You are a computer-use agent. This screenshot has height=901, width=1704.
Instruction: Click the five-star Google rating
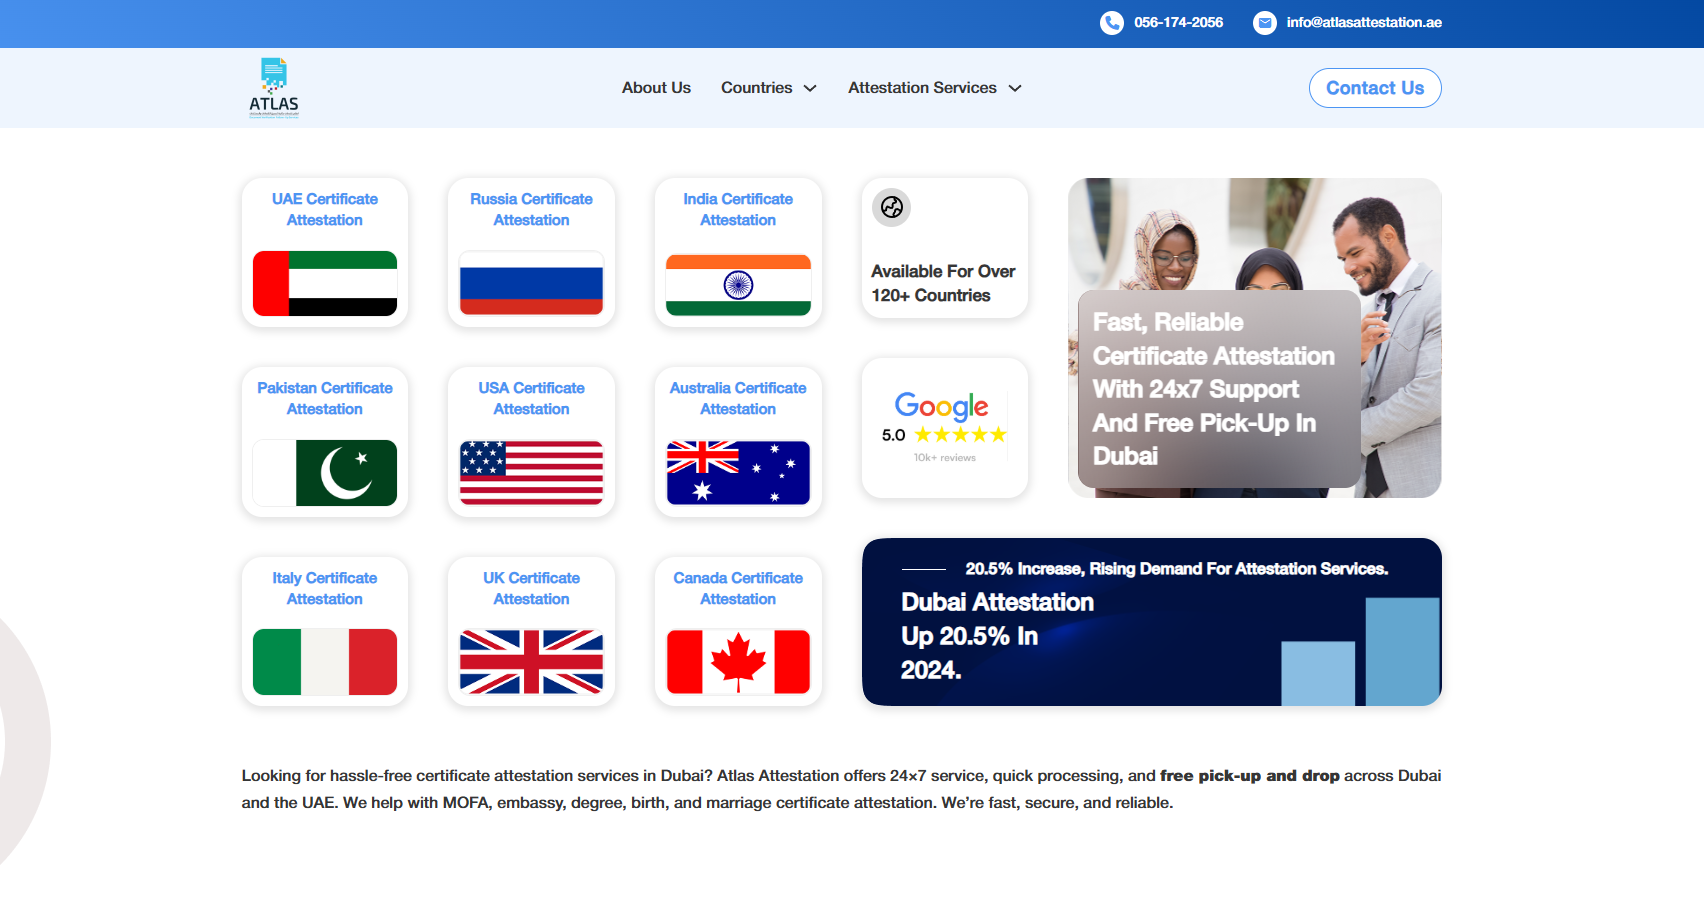tap(960, 435)
